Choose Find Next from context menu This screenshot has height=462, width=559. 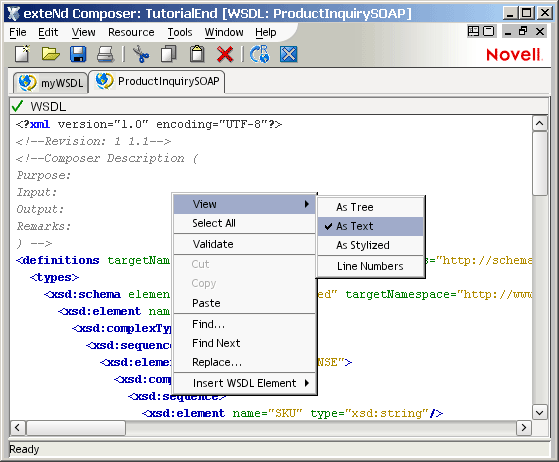click(x=244, y=343)
